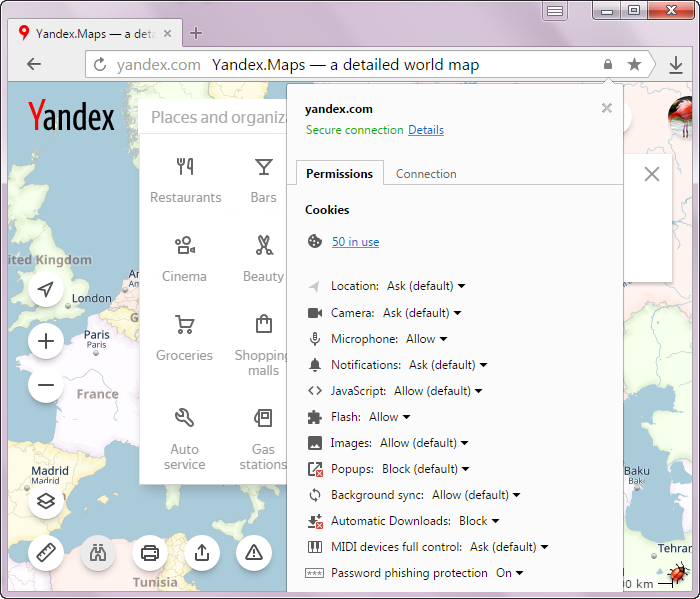Select the Groceries cart icon

(184, 324)
